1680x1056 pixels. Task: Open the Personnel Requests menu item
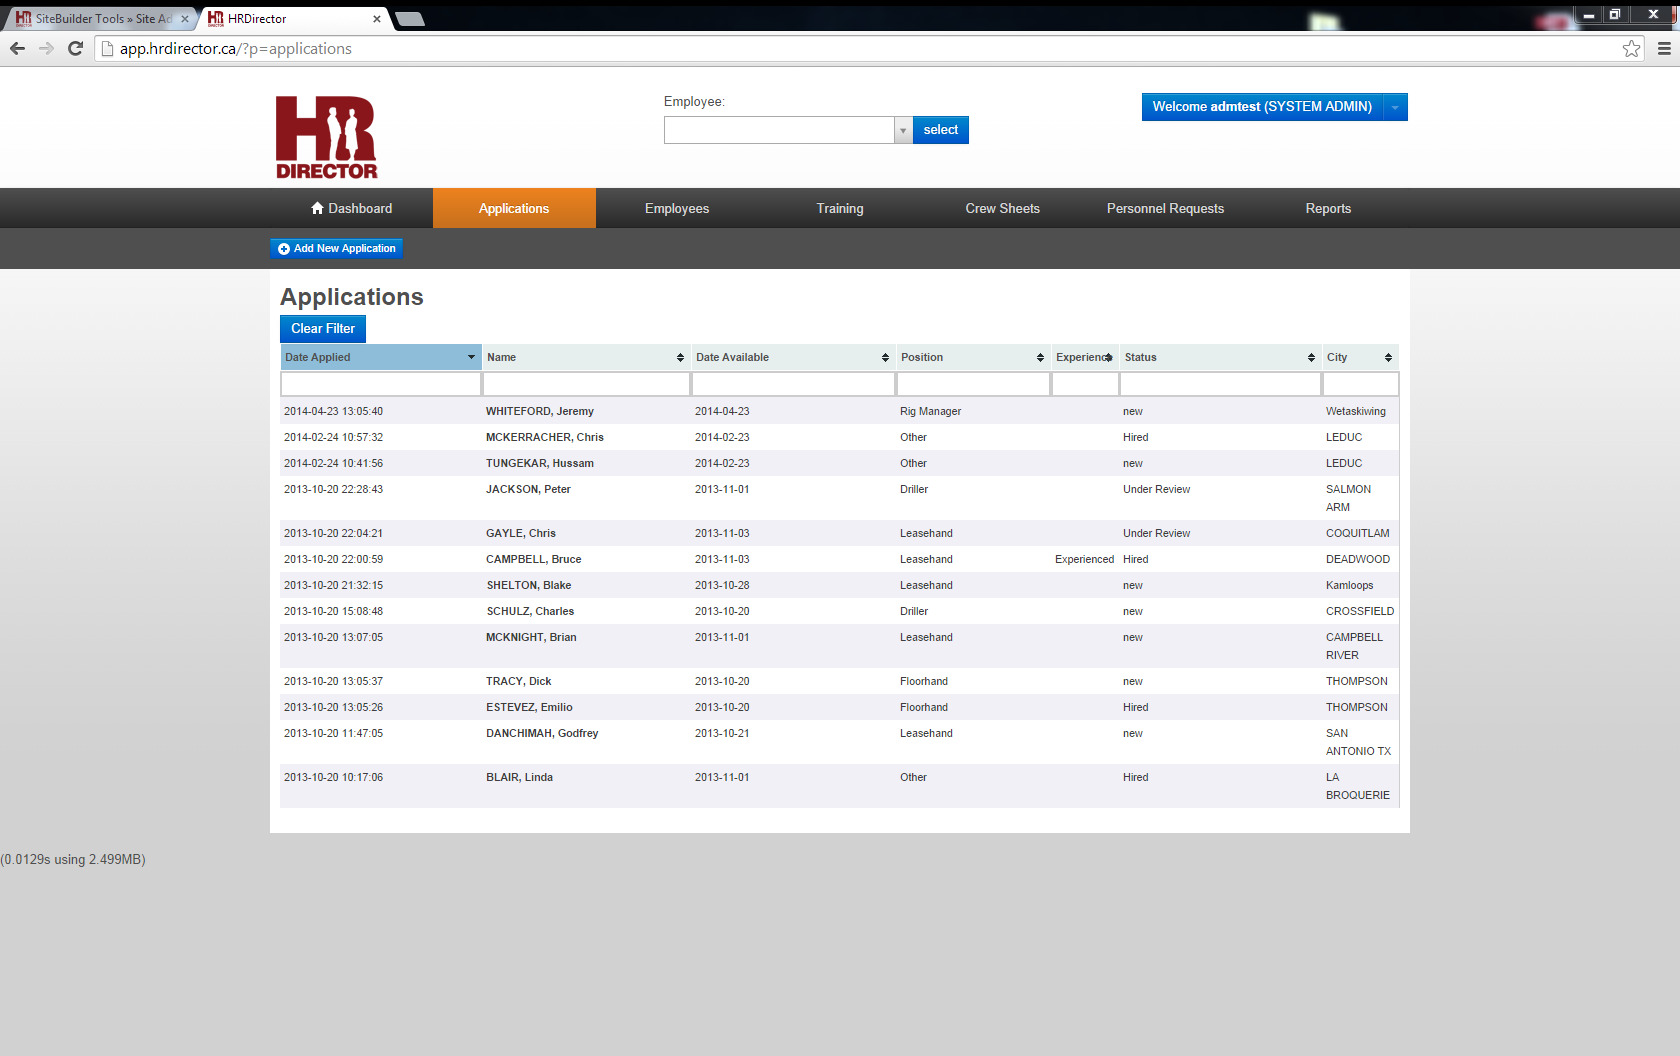[x=1165, y=208]
